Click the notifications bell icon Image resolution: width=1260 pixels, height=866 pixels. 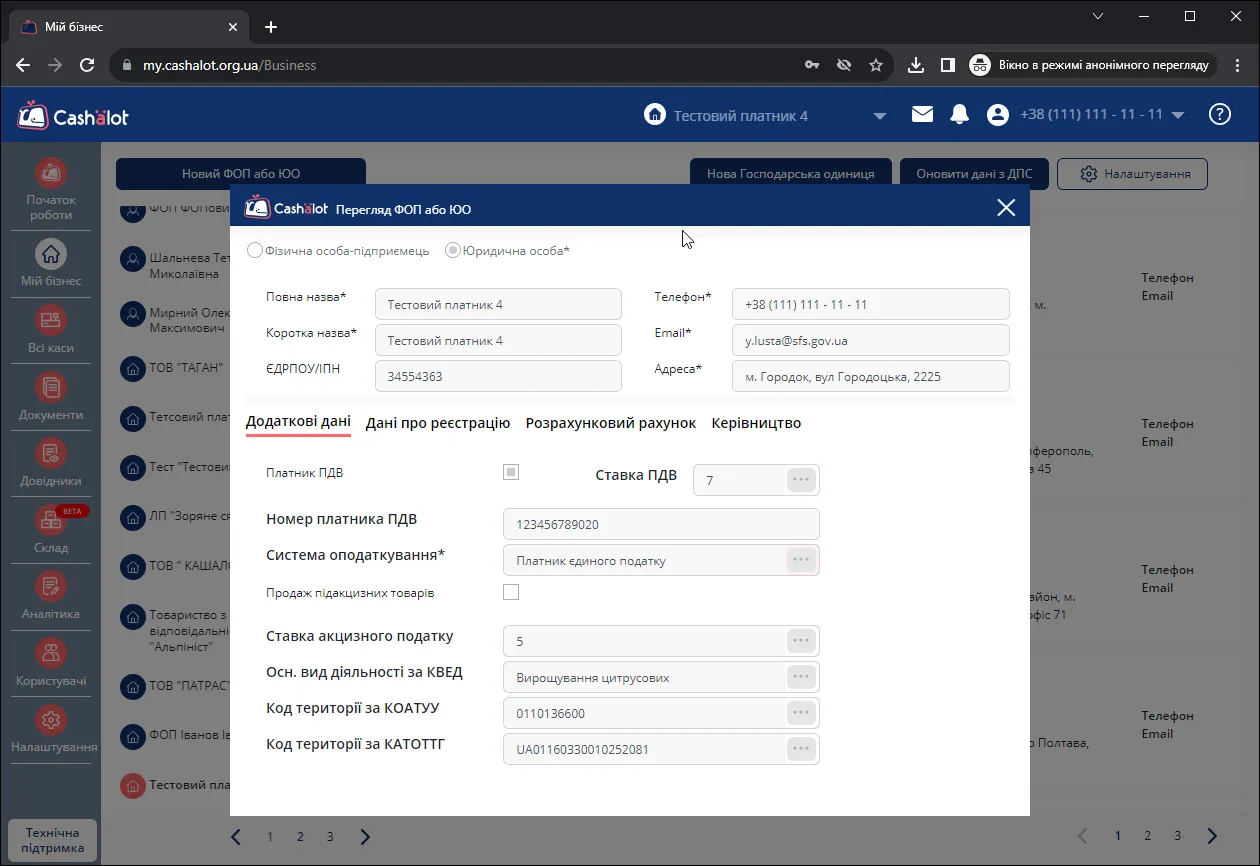[x=959, y=115]
